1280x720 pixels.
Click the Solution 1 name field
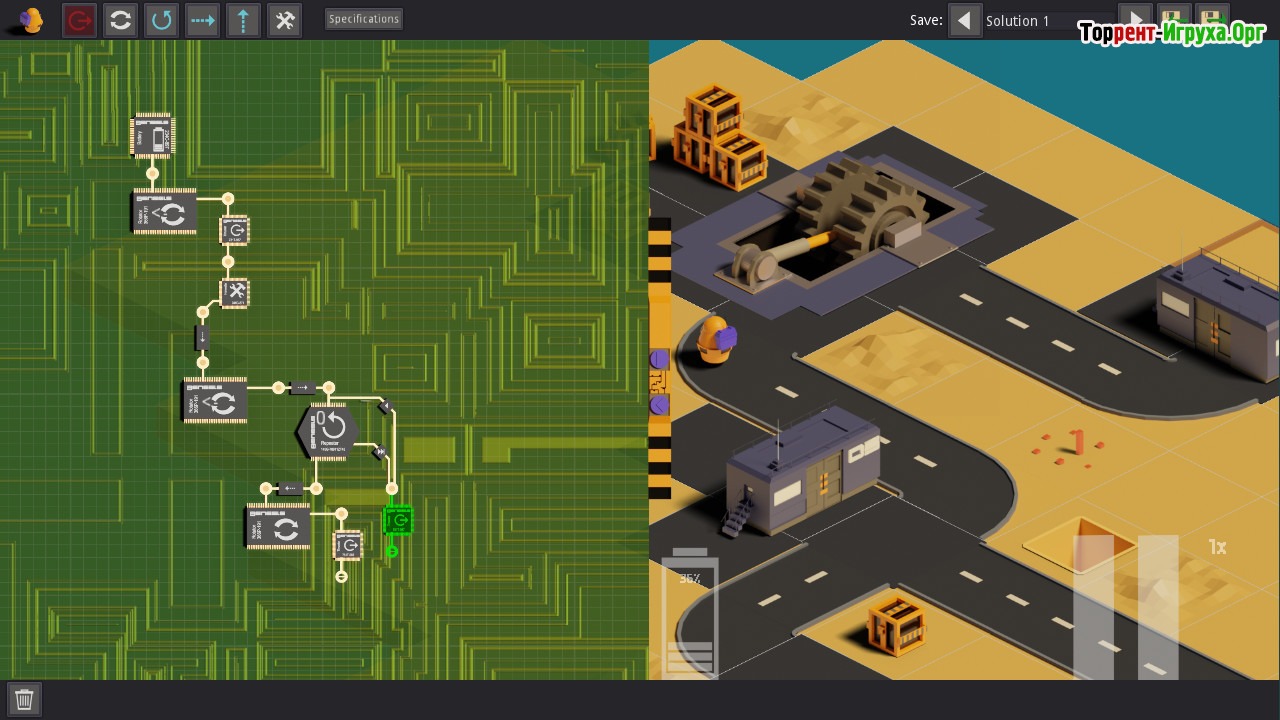pos(1045,21)
